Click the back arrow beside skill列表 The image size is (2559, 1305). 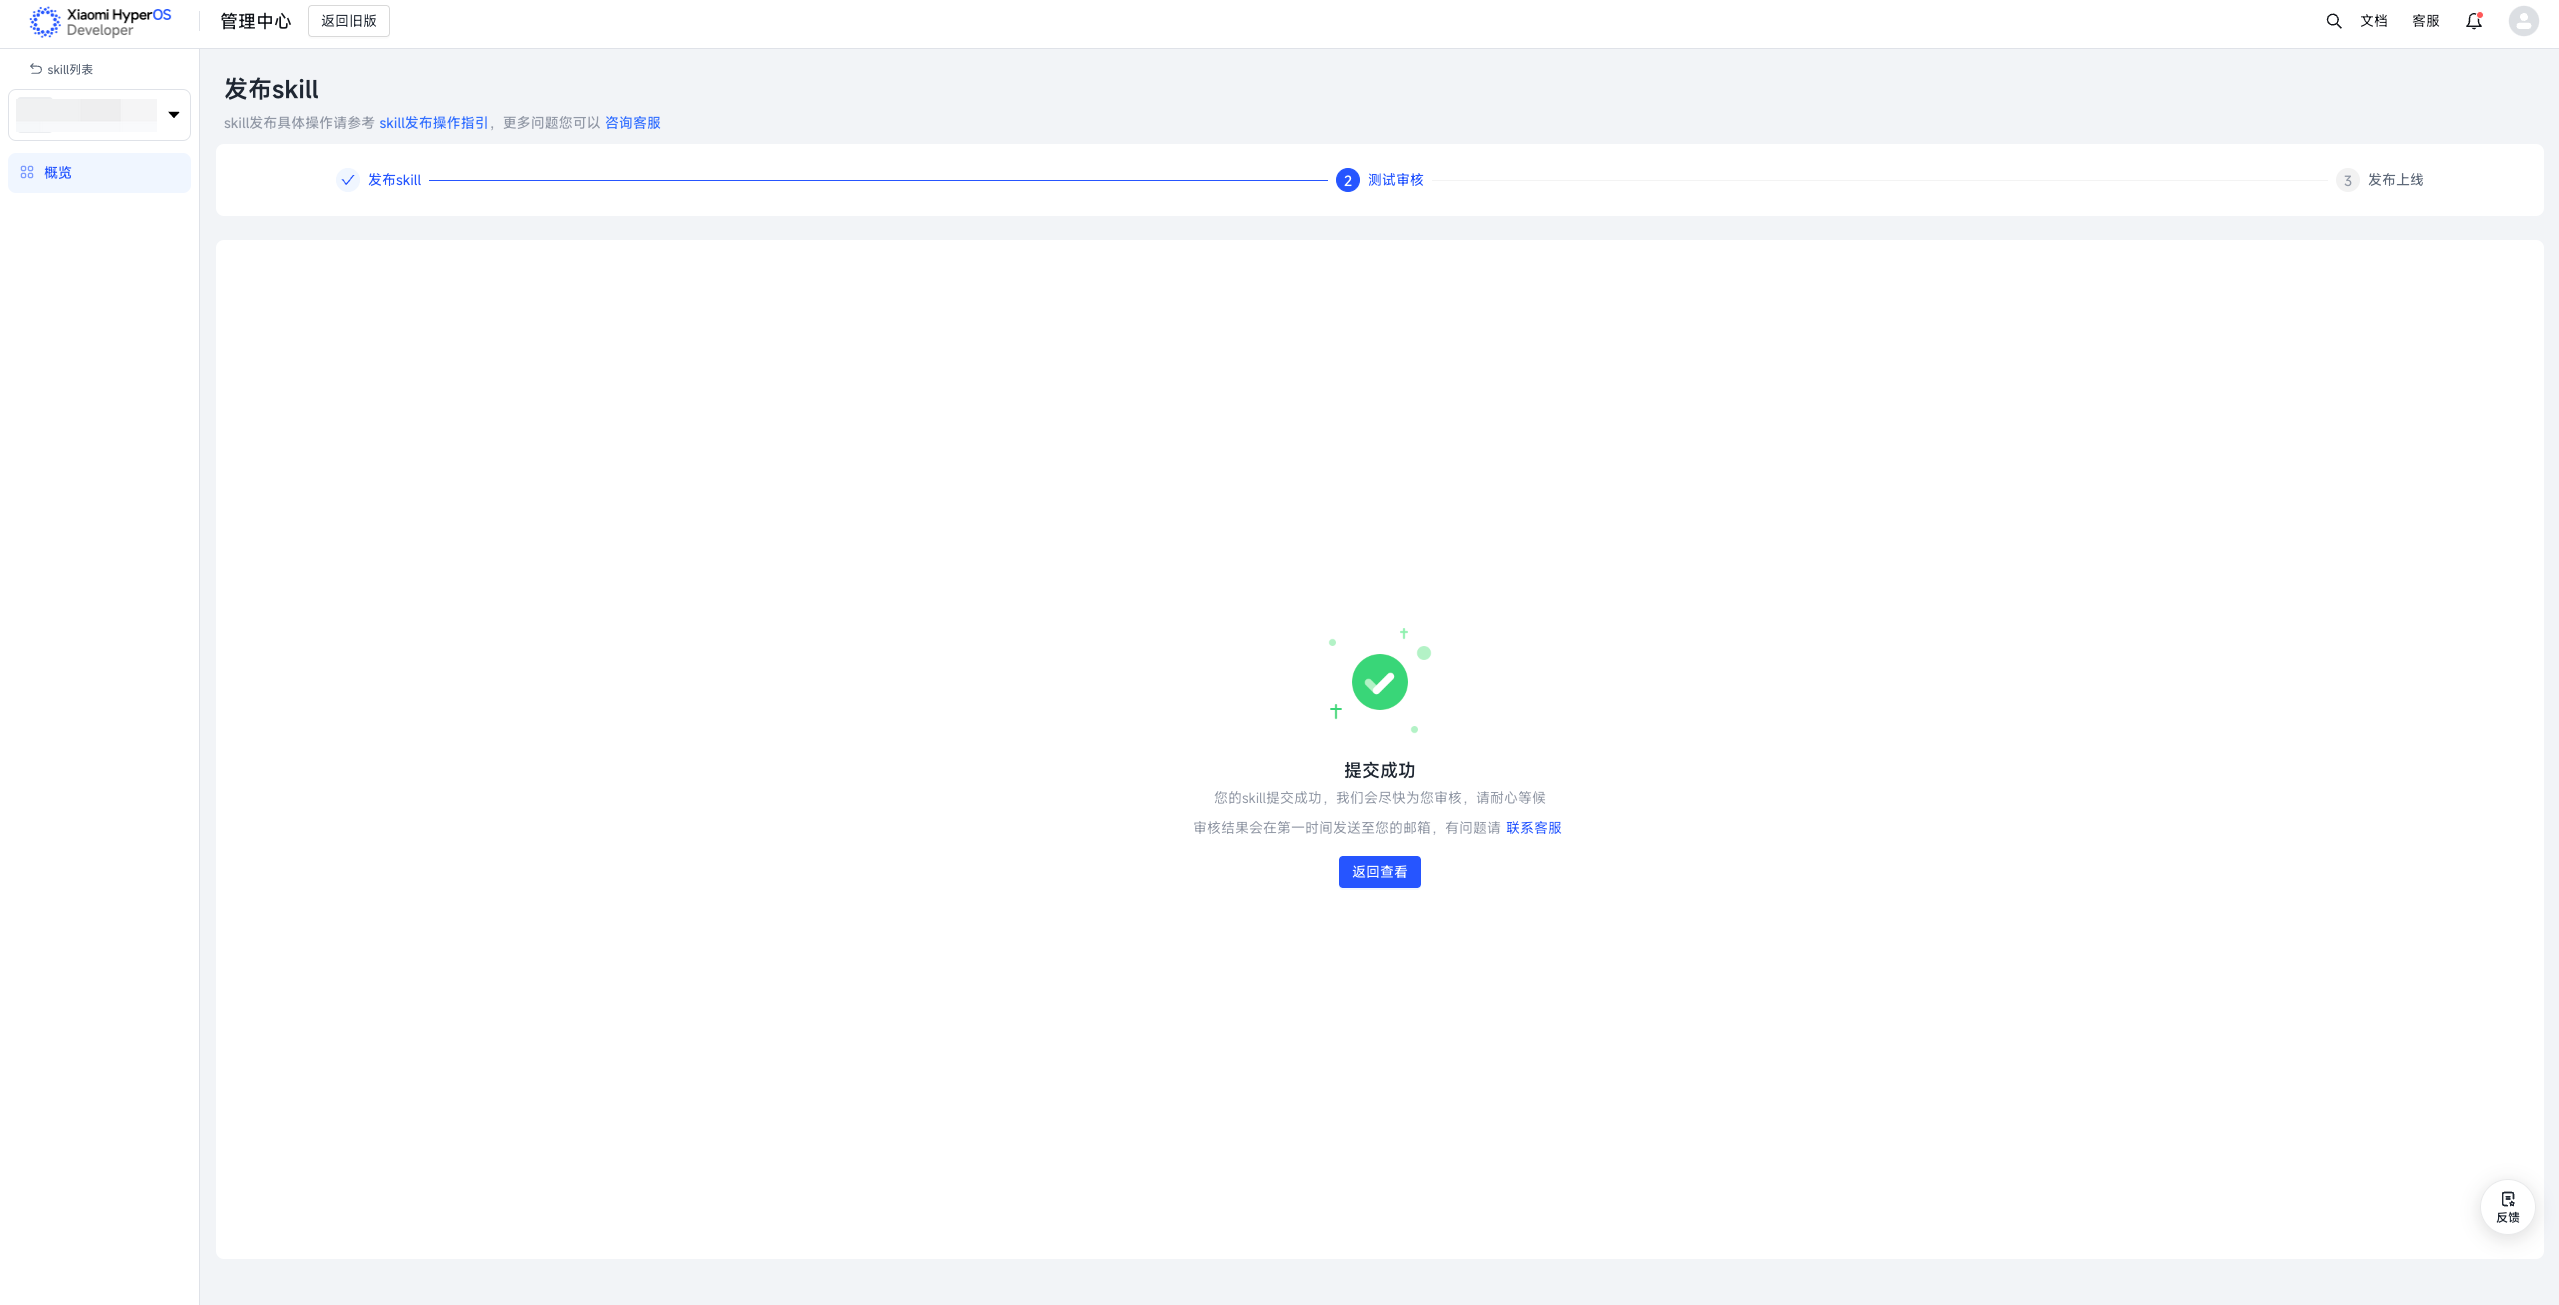(x=36, y=69)
